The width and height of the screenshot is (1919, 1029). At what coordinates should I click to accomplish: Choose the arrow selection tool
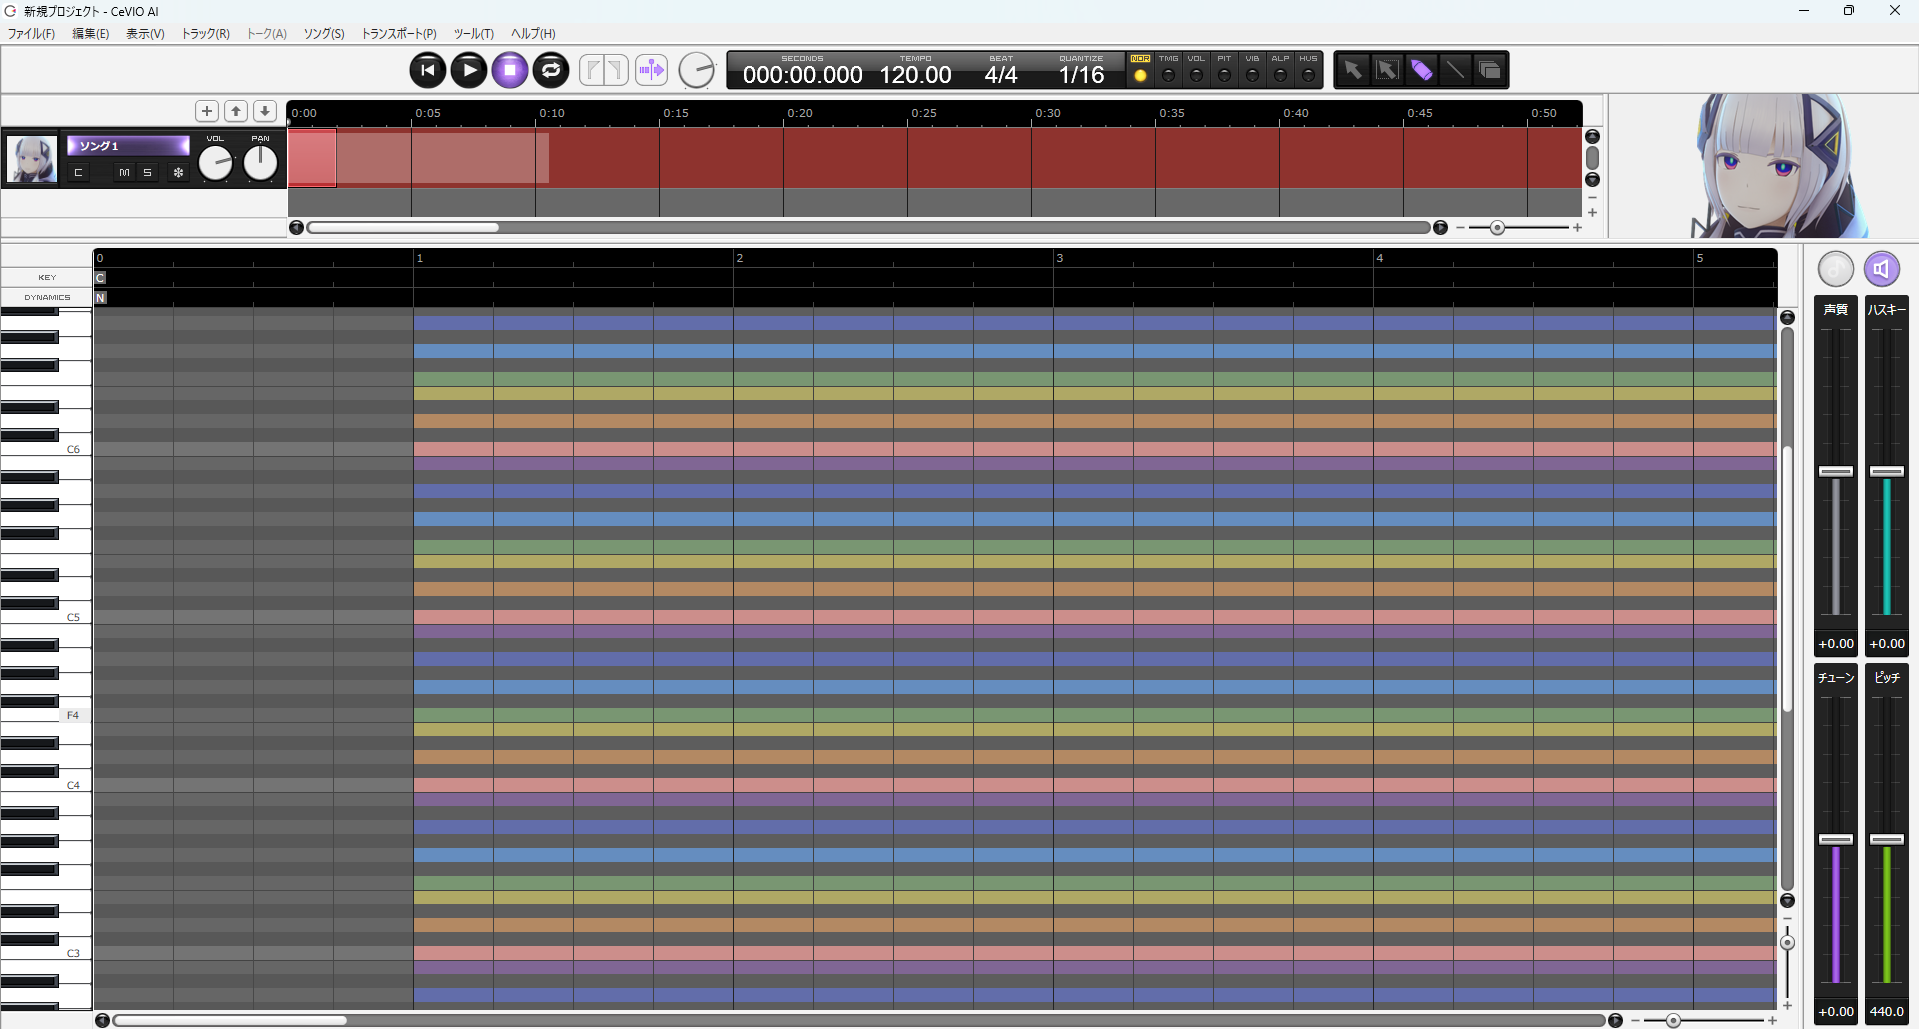[x=1352, y=70]
